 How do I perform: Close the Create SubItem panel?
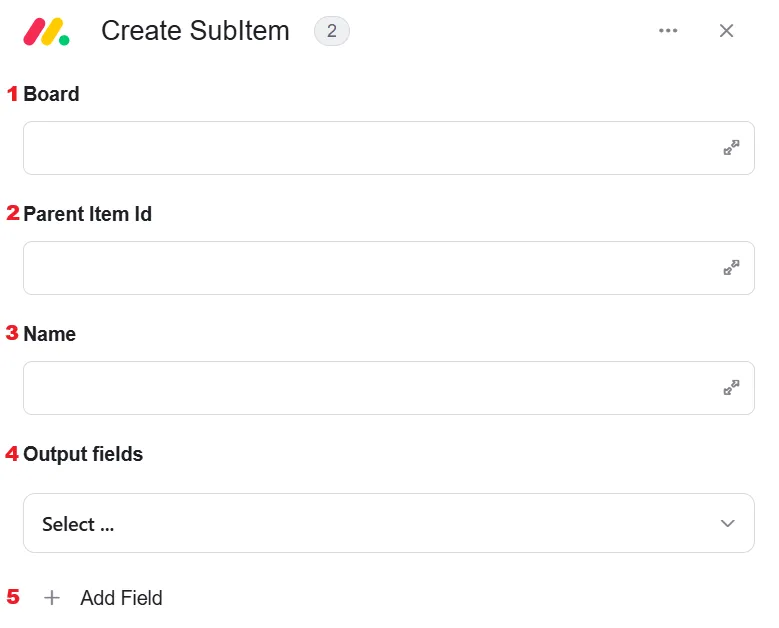click(x=726, y=31)
